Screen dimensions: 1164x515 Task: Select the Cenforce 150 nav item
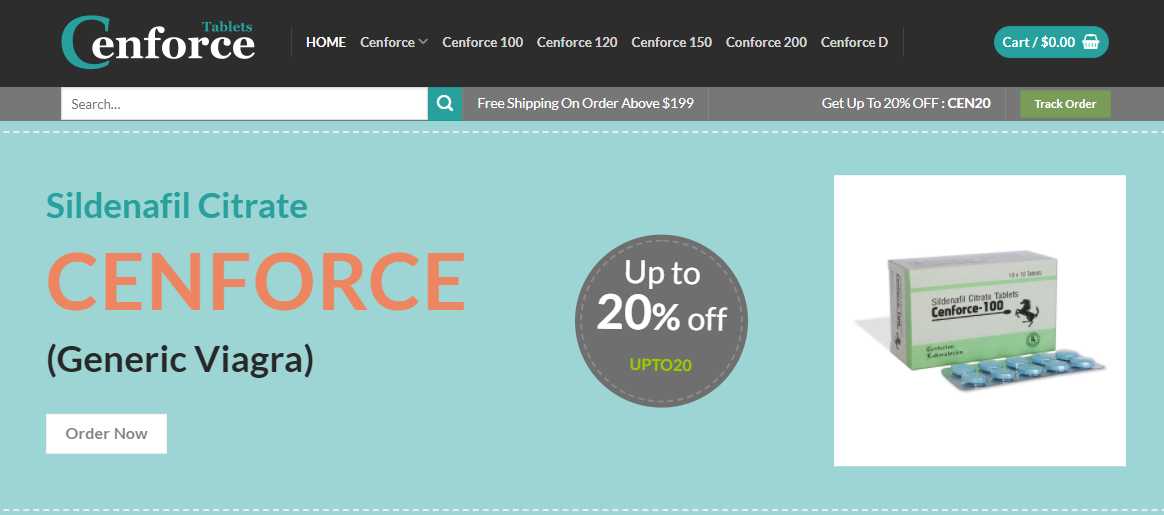[671, 42]
